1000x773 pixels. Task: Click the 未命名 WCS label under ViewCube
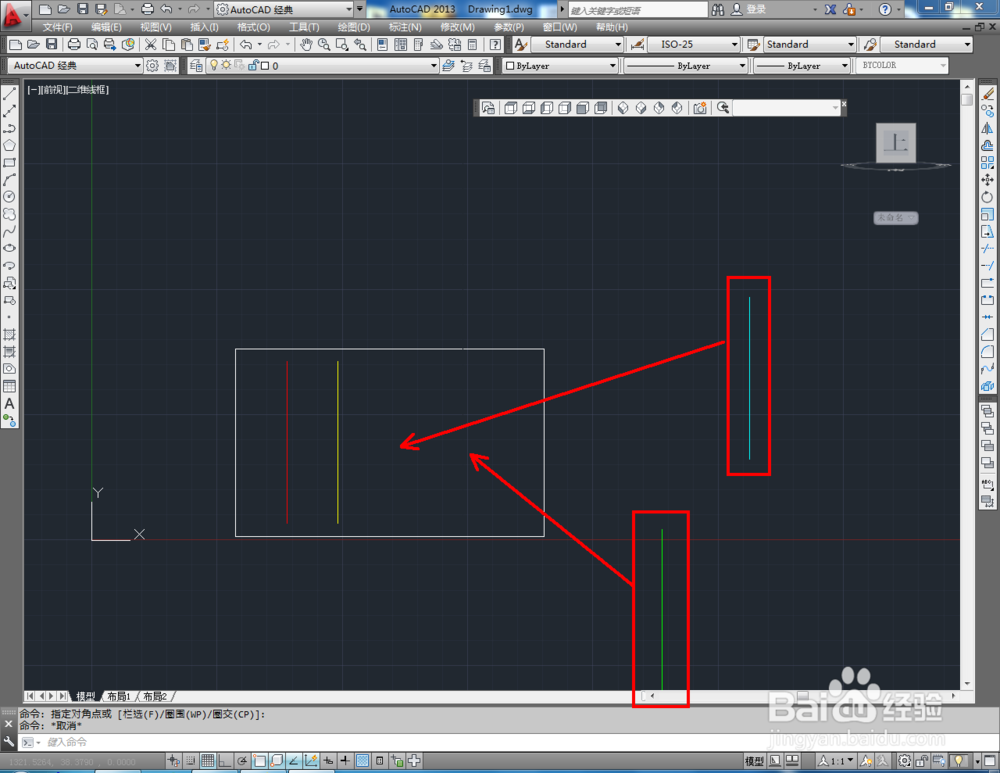pos(895,217)
